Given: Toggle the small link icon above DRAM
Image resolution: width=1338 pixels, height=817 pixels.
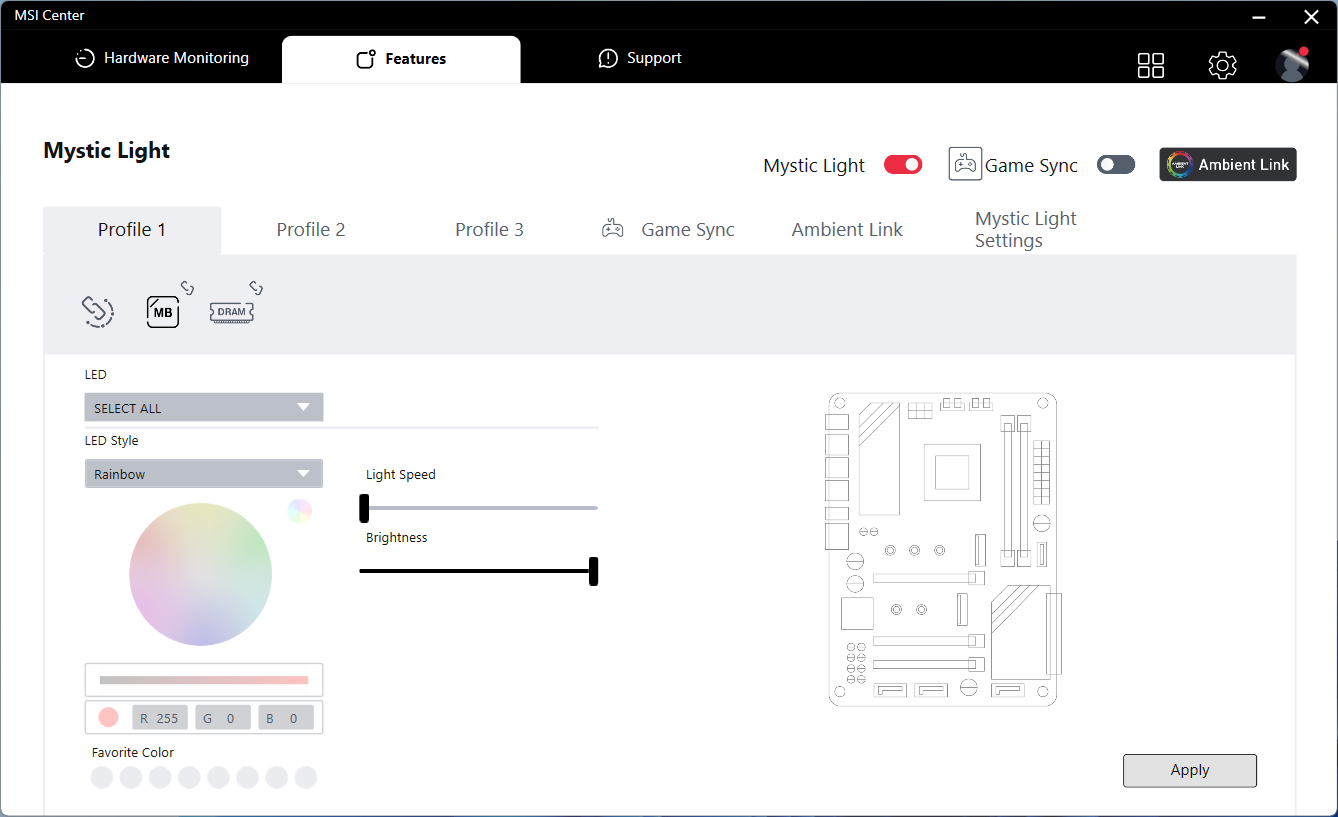Looking at the screenshot, I should coord(256,288).
